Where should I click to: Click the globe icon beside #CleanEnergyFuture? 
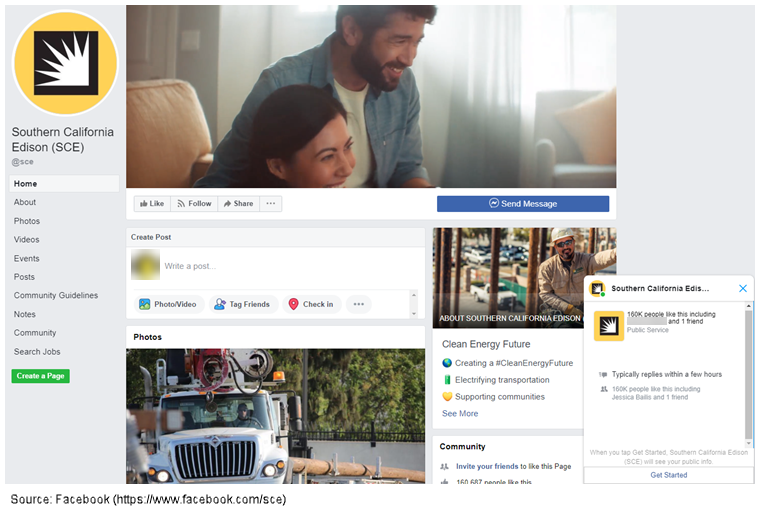[x=447, y=363]
